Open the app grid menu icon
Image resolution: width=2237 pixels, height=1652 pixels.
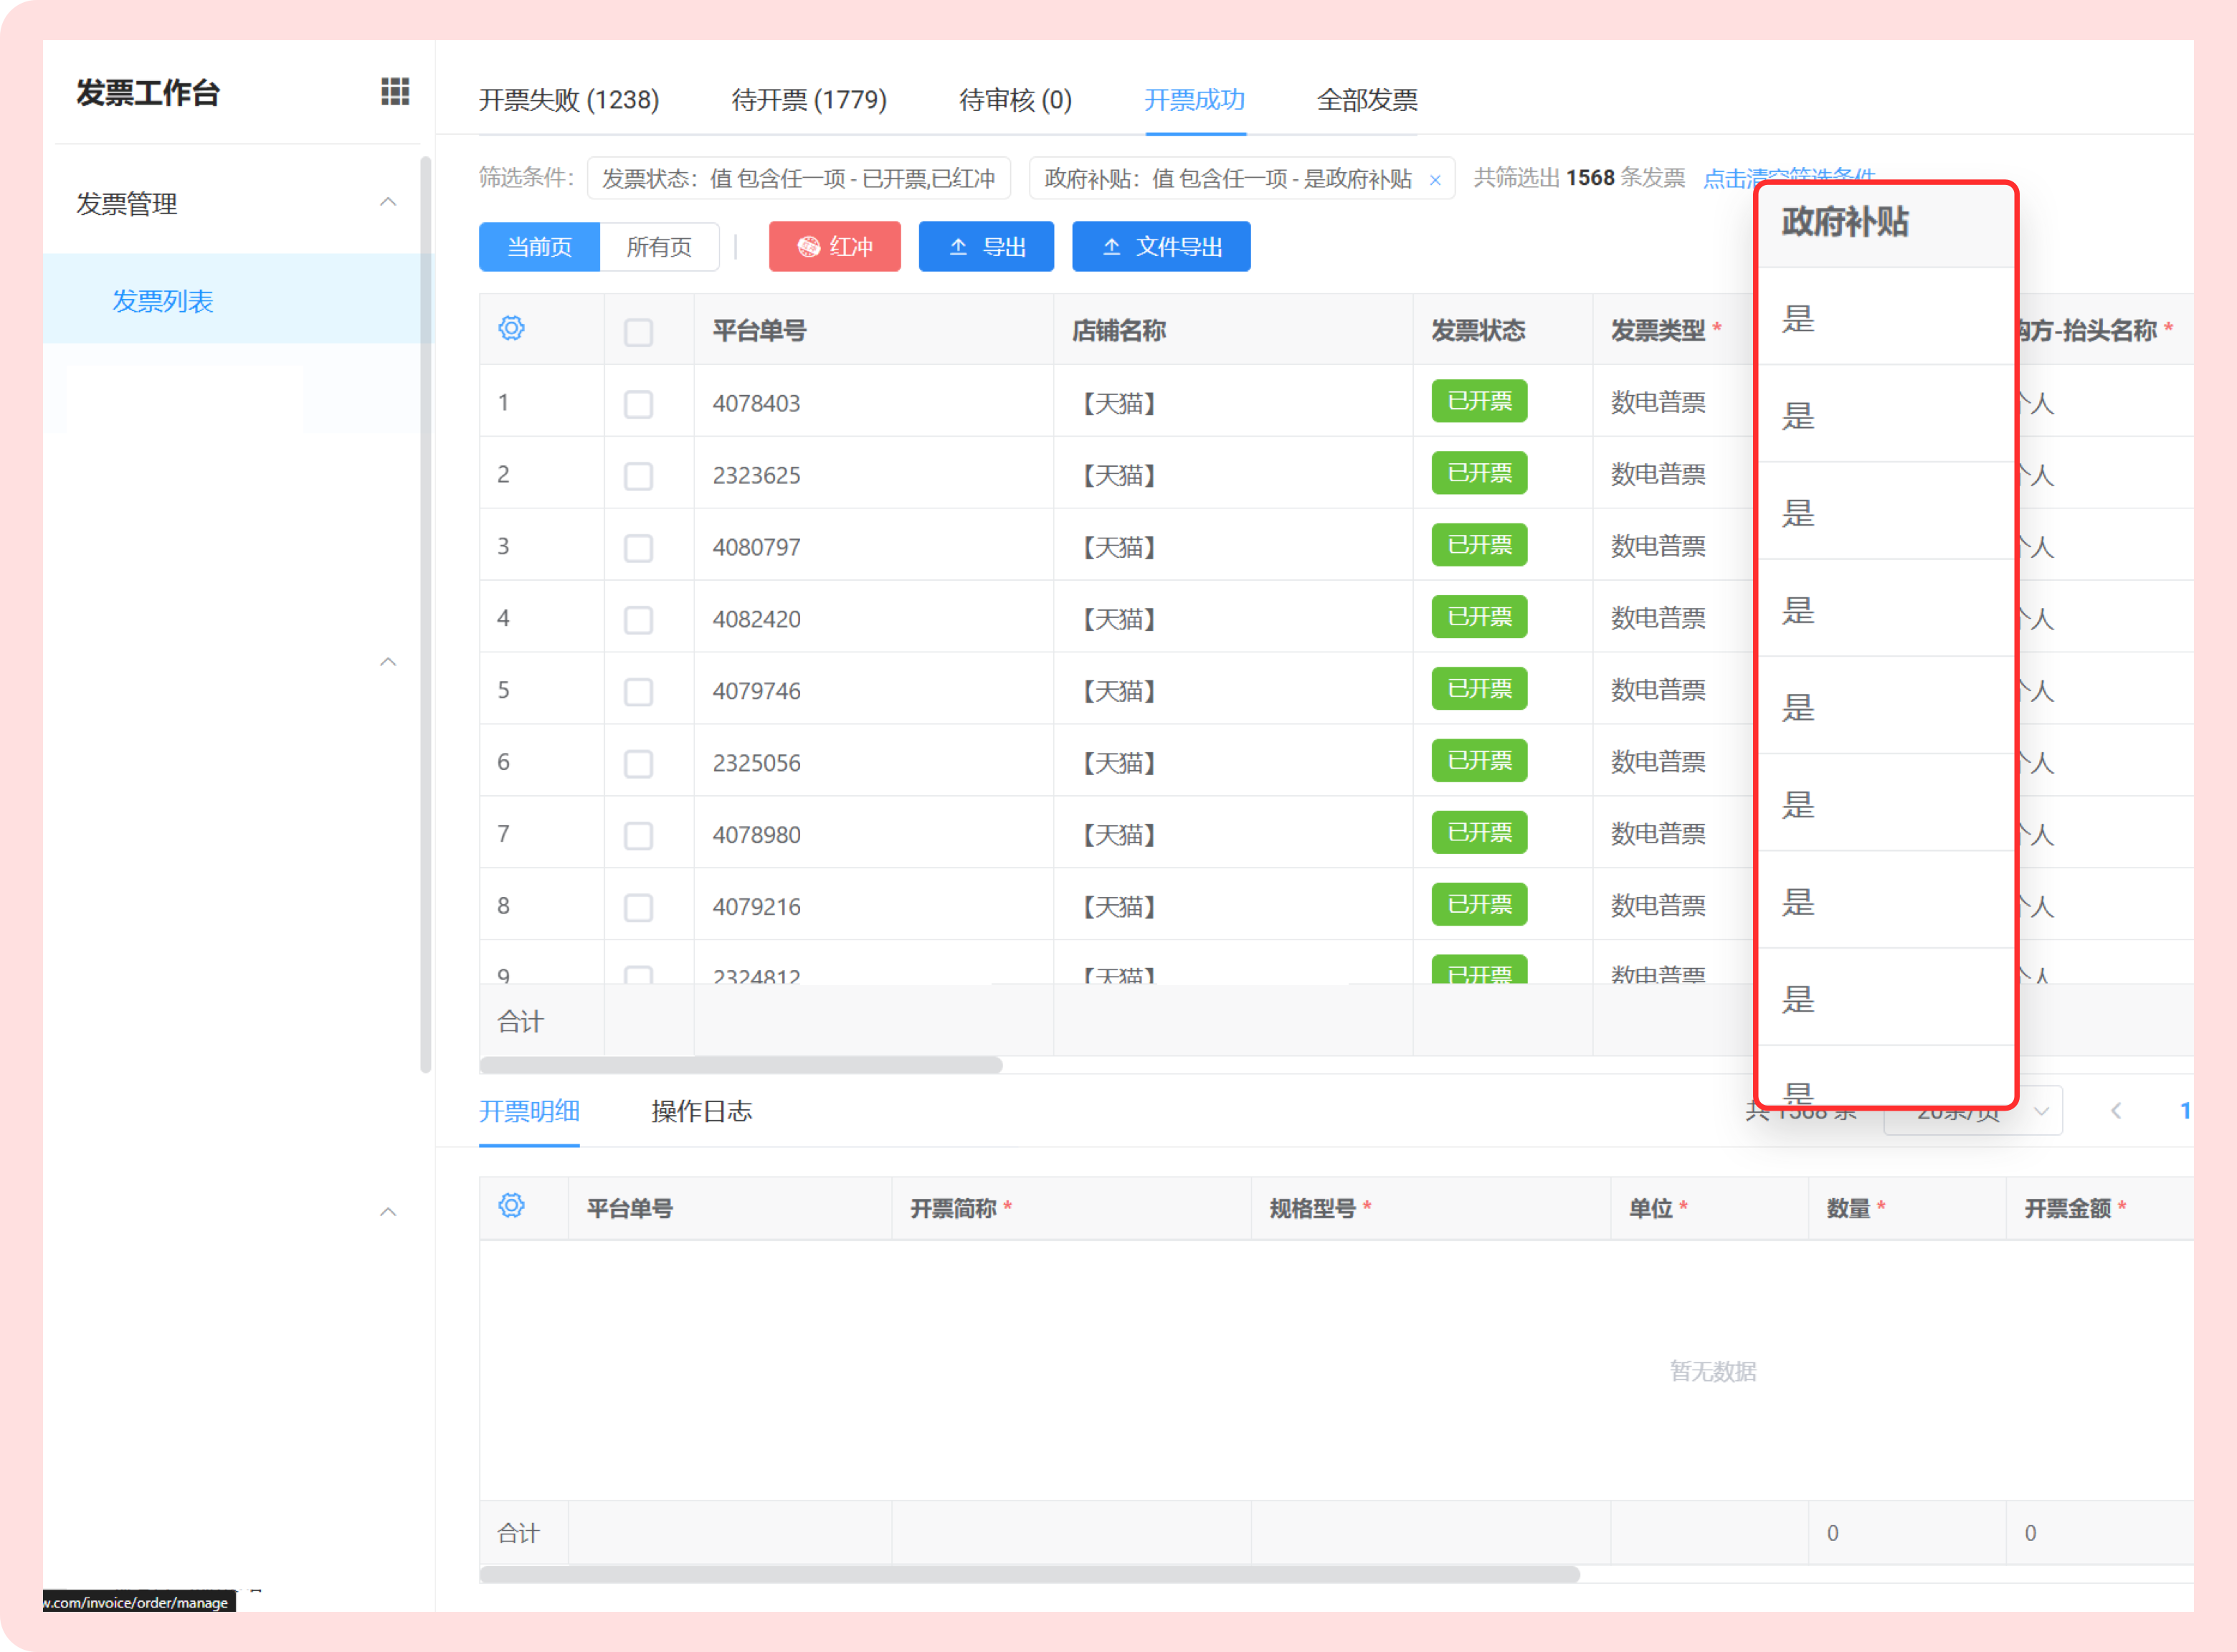[x=395, y=92]
